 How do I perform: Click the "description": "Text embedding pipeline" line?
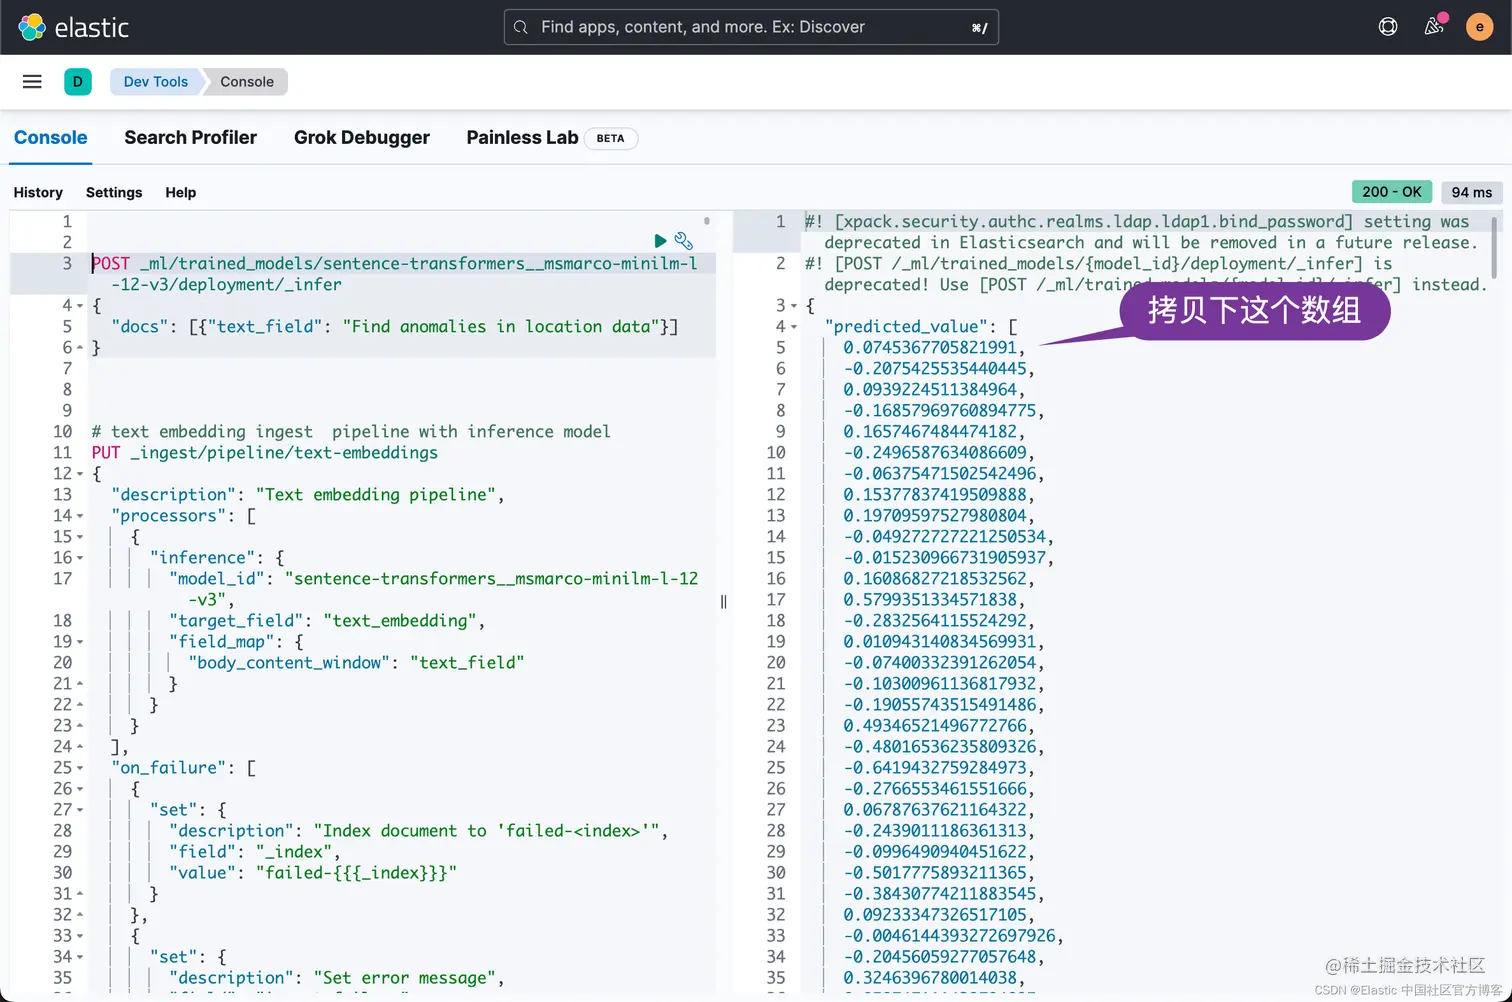pyautogui.click(x=308, y=495)
